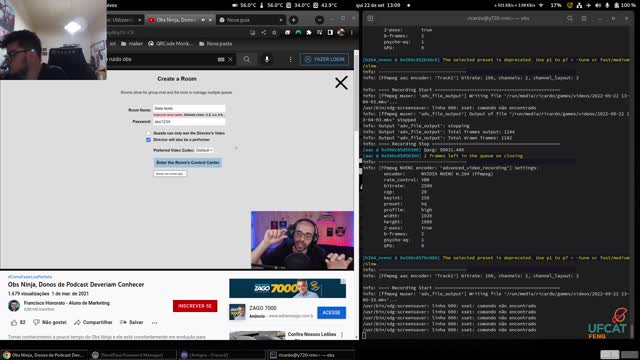The width and height of the screenshot is (640, 360).
Task: Open the Francisco Honorato - Aluno de Marketing channel
Action: coord(67,303)
